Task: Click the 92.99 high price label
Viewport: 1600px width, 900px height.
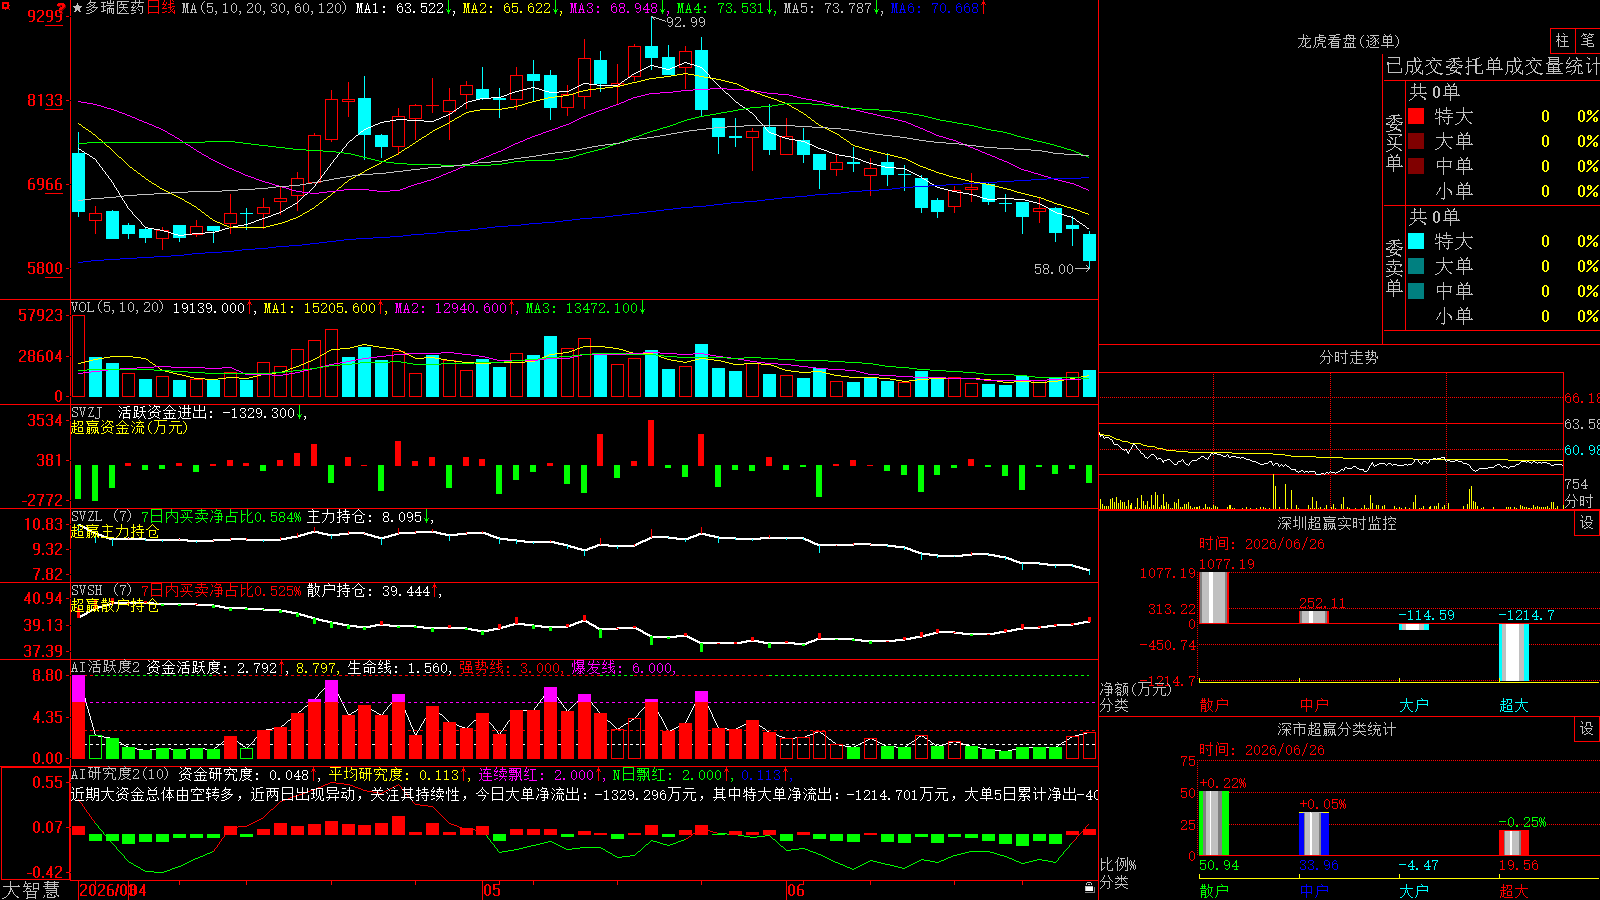Action: click(685, 22)
